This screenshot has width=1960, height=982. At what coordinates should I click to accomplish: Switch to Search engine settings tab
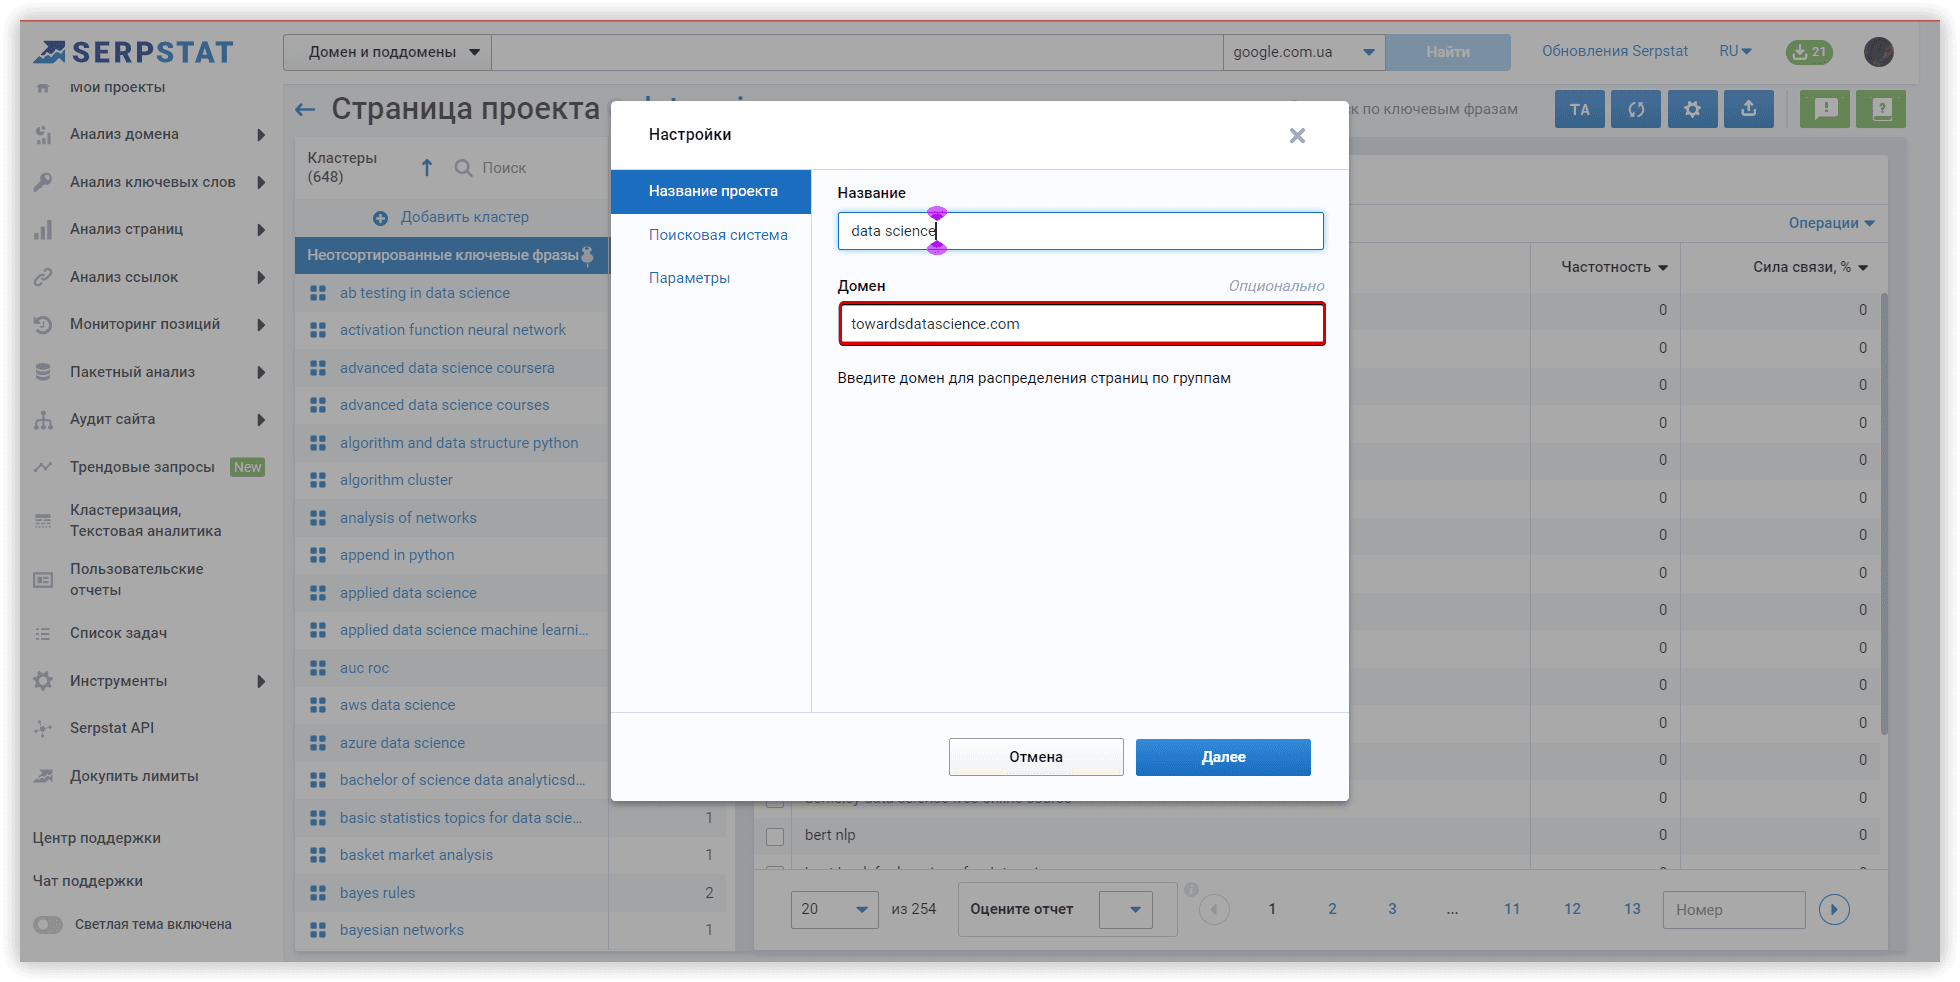click(x=718, y=235)
